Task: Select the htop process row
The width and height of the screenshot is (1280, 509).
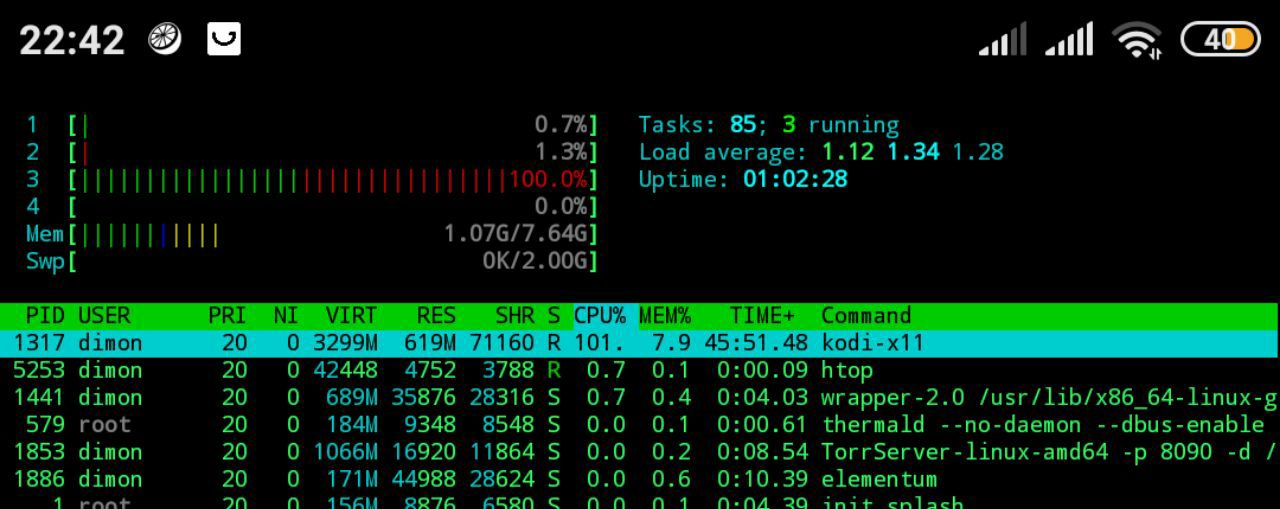Action: click(x=640, y=370)
